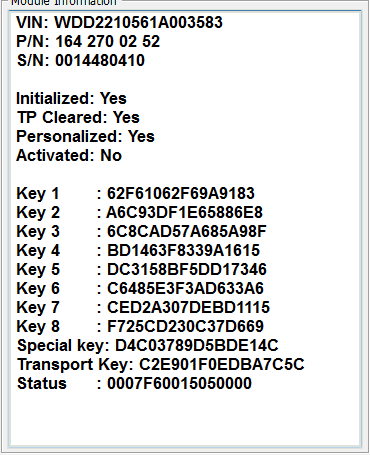Click Key 6 value C6485E3F3AD633A6

[185, 289]
